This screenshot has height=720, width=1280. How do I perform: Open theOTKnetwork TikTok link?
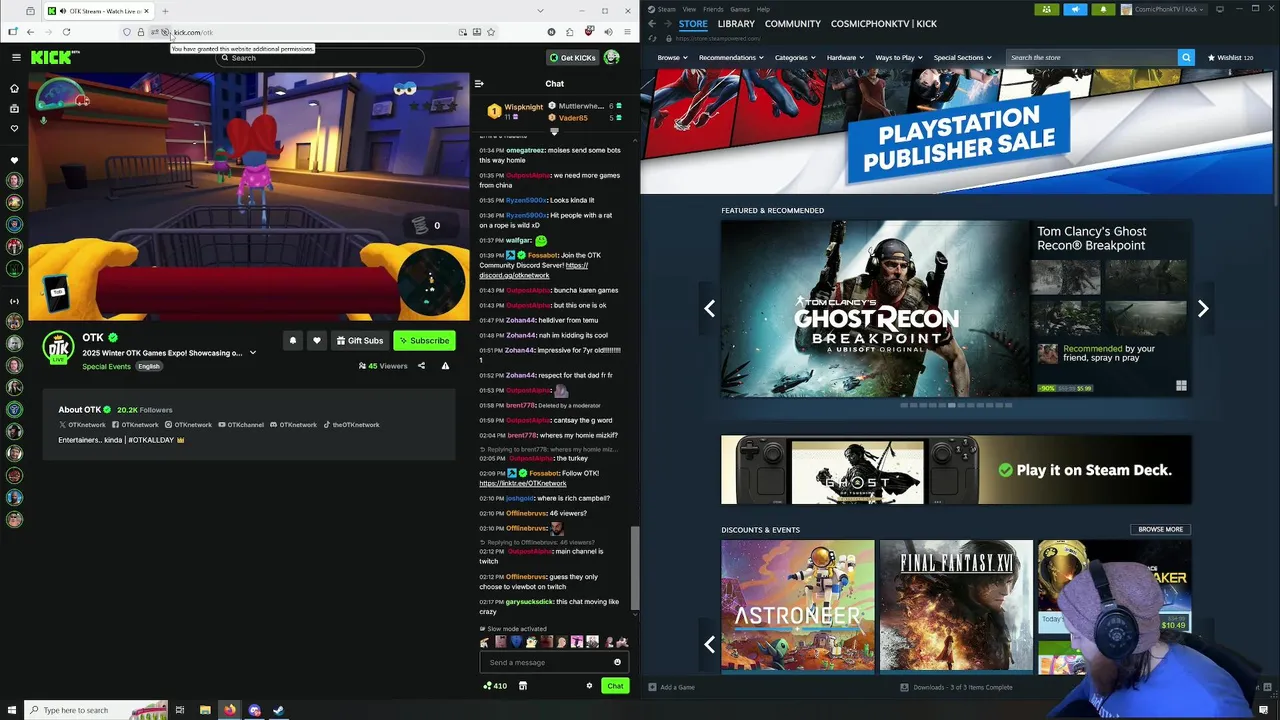(351, 425)
